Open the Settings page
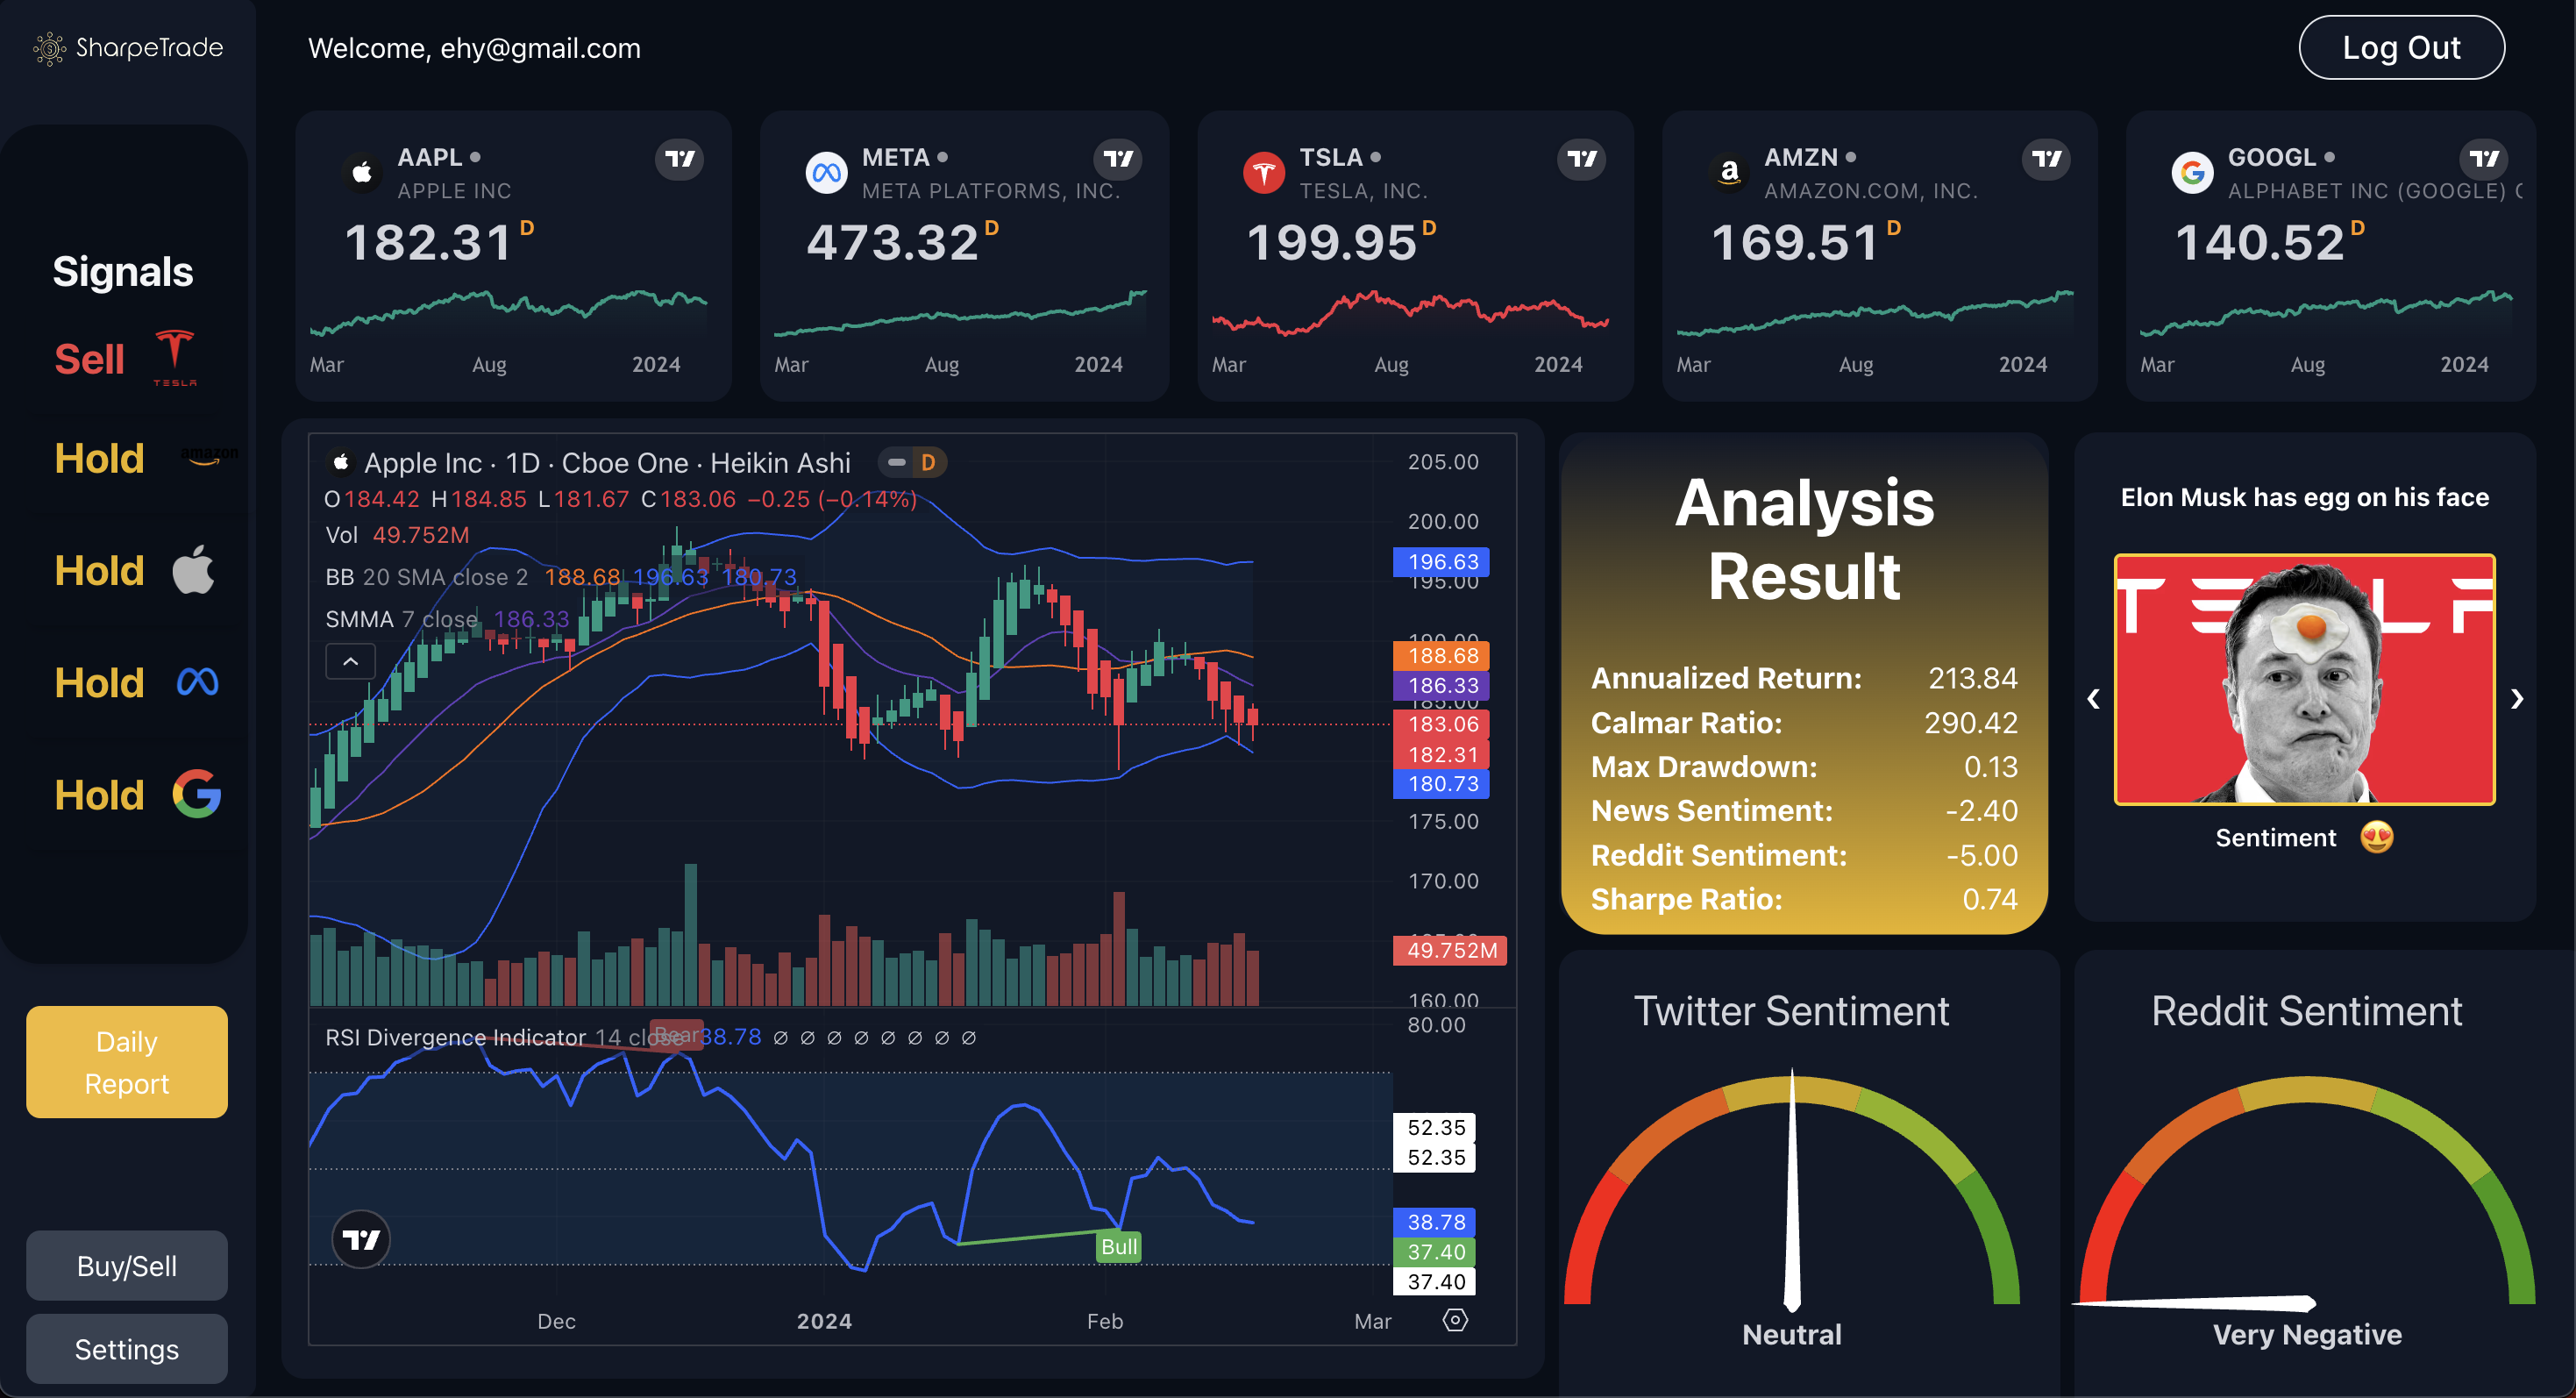The image size is (2576, 1398). [127, 1349]
